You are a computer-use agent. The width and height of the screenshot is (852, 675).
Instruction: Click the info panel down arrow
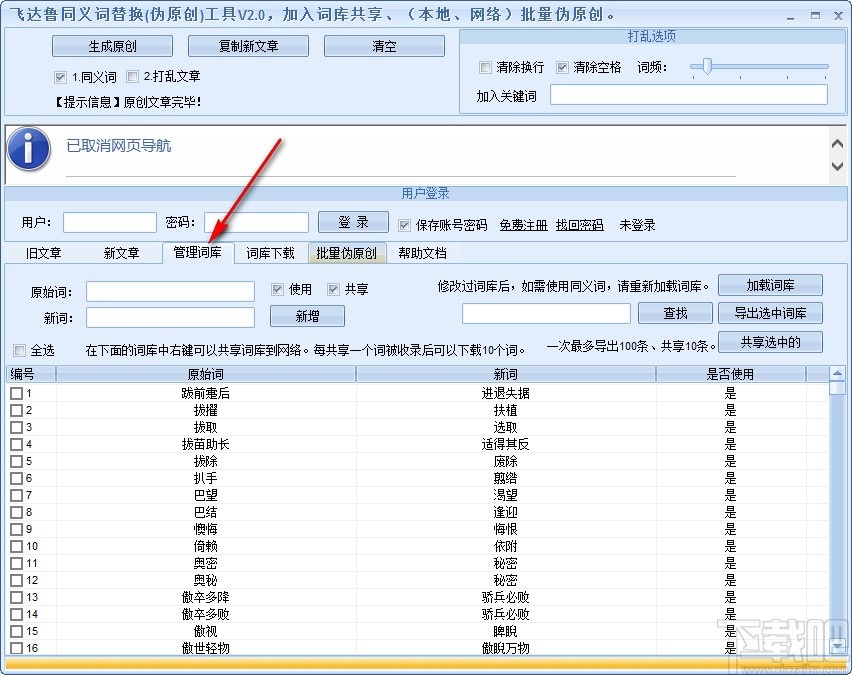(x=837, y=166)
